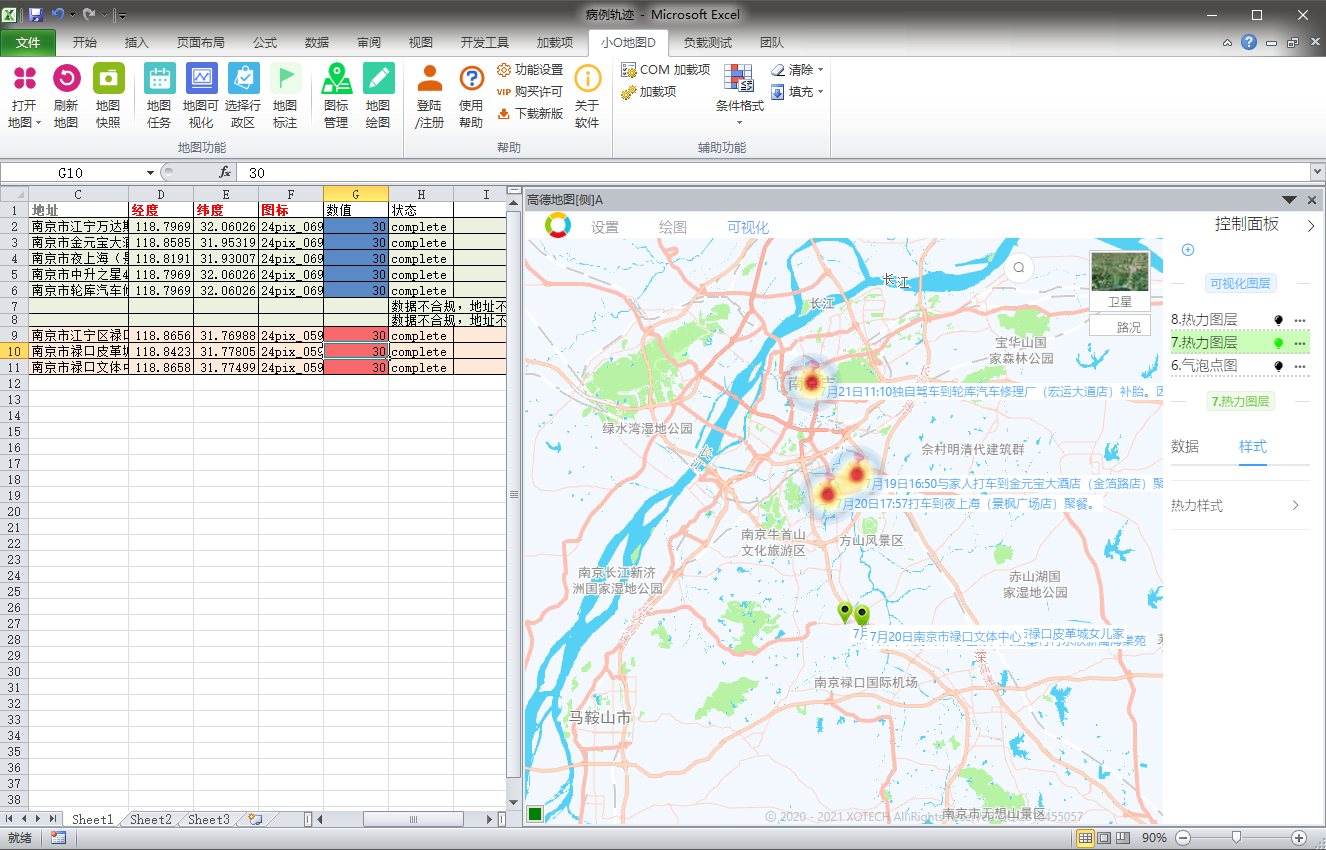Viewport: 1326px width, 850px height.
Task: Click zoom in plus button
Action: click(x=1299, y=837)
